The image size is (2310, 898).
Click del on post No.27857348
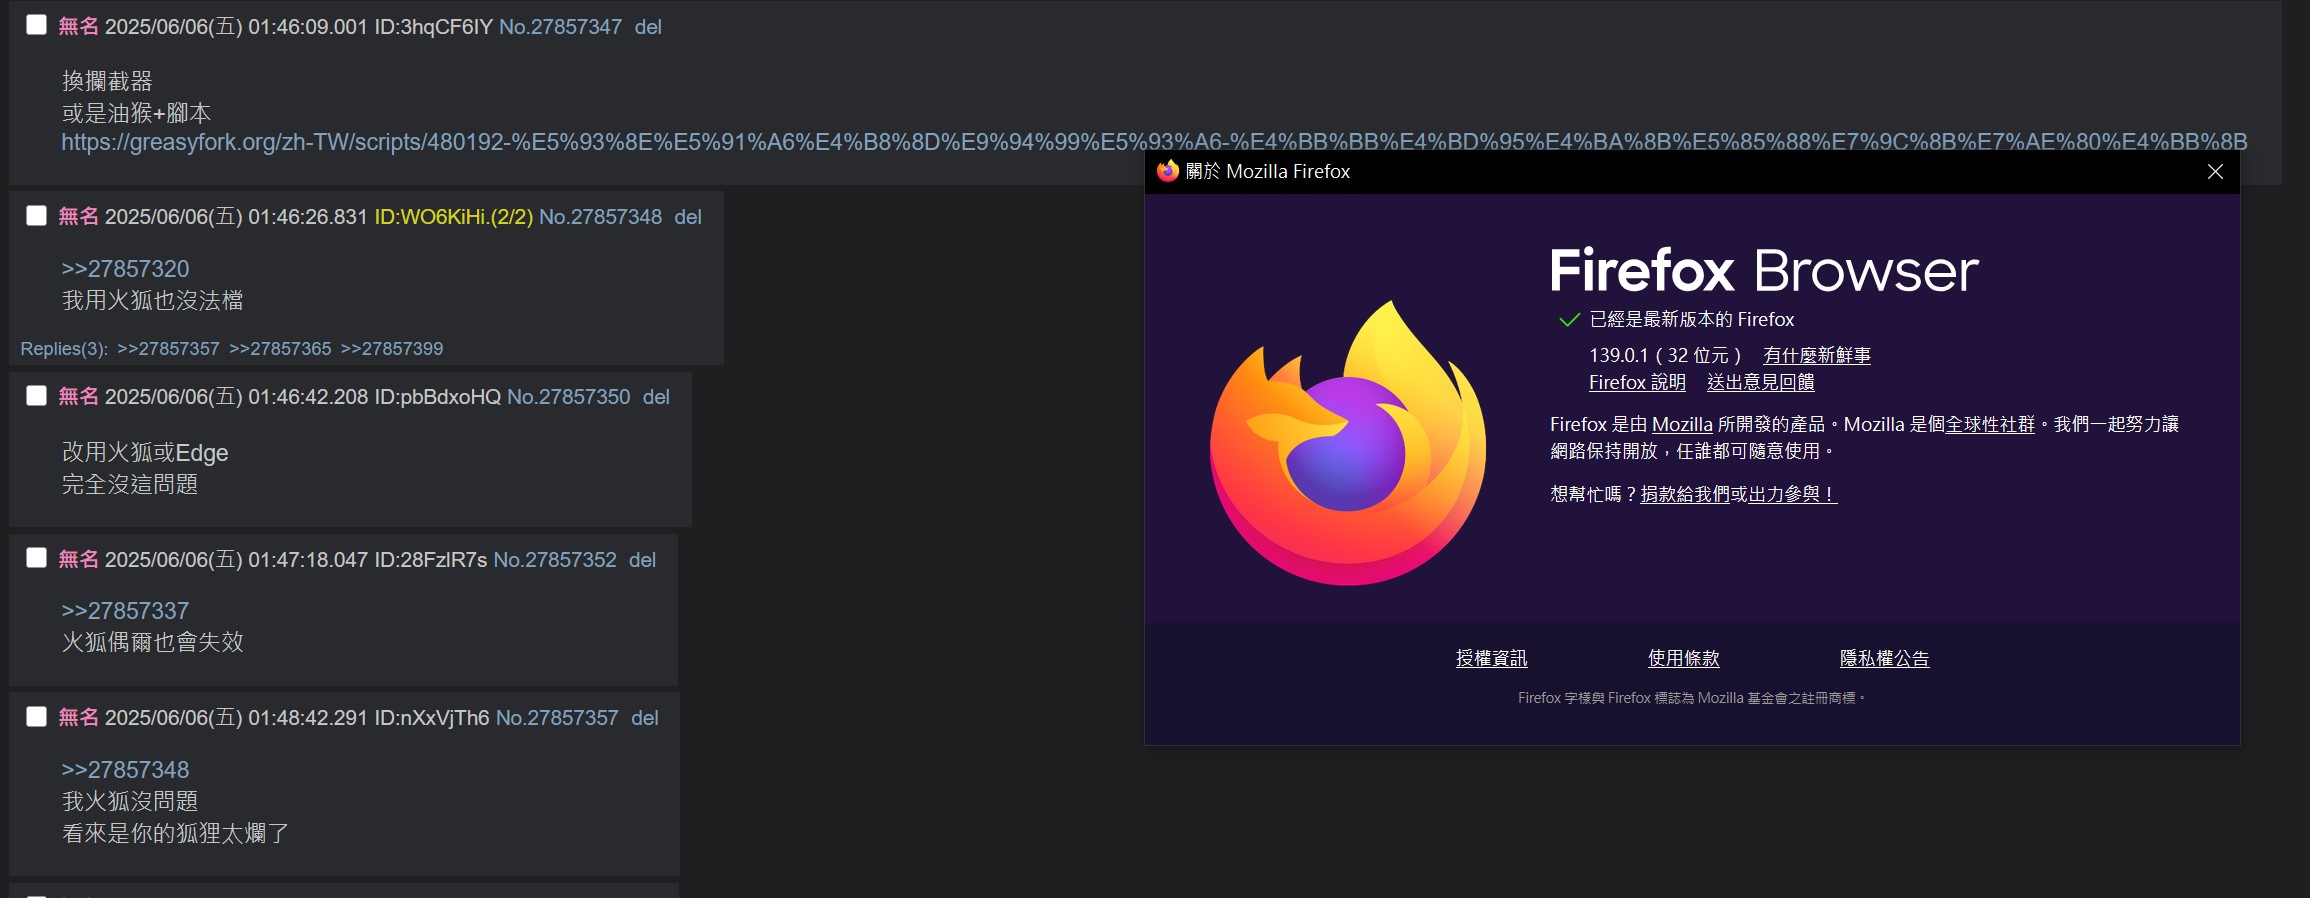tap(688, 217)
